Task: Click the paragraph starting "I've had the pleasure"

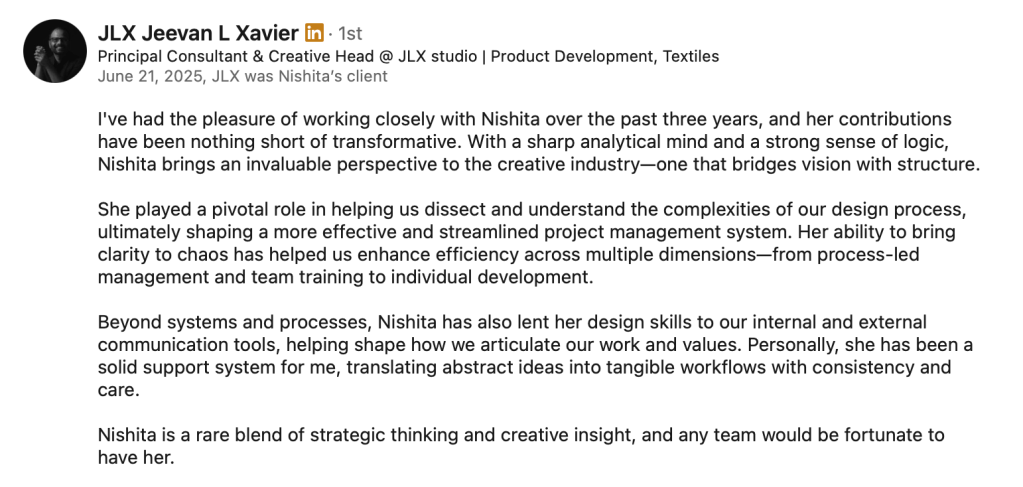Action: pyautogui.click(x=530, y=142)
